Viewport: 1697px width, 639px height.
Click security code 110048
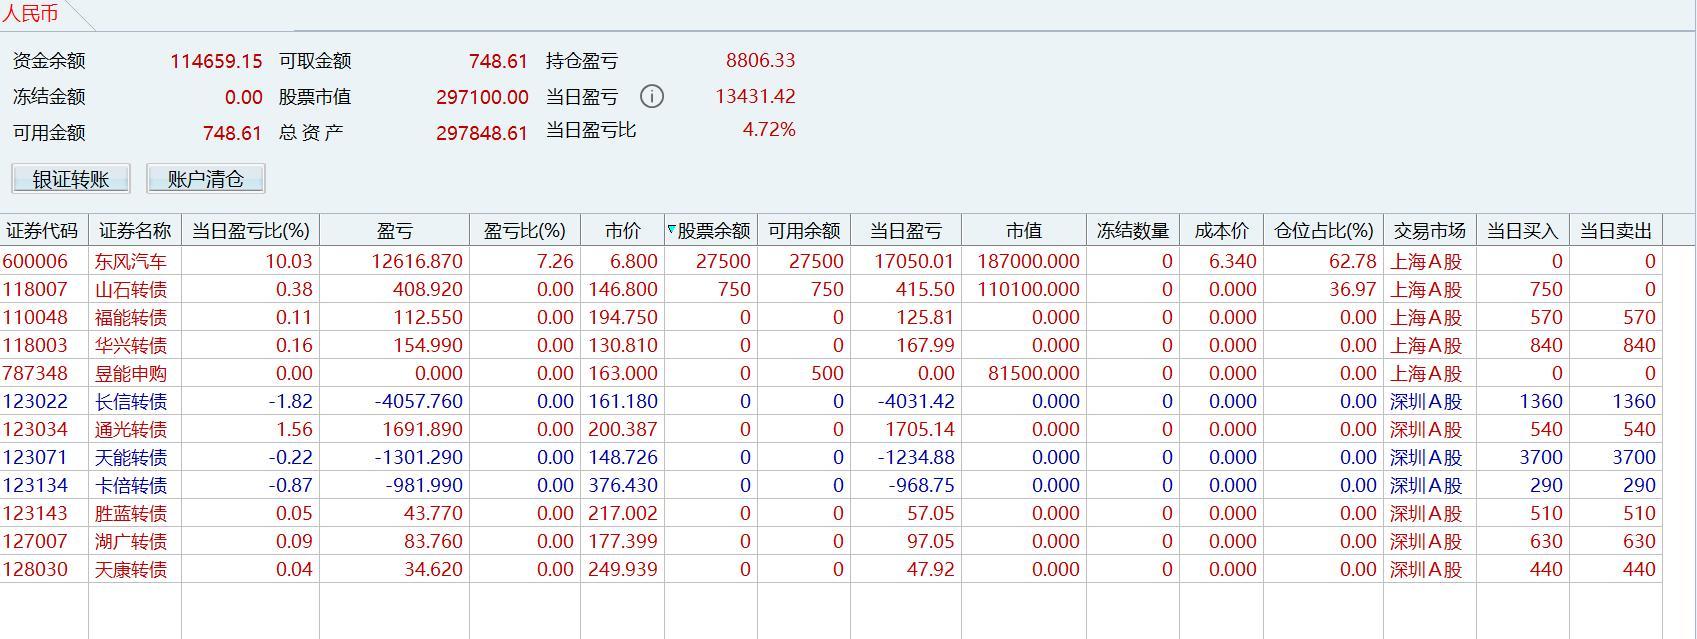pyautogui.click(x=35, y=317)
